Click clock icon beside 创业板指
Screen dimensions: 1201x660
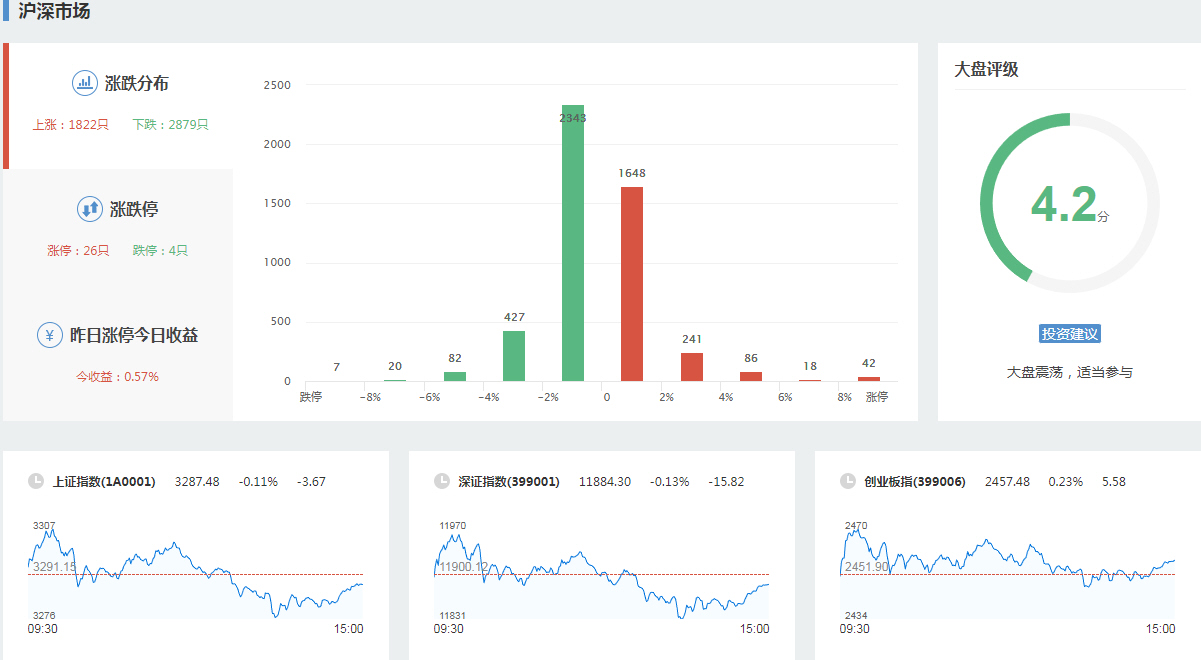[848, 481]
